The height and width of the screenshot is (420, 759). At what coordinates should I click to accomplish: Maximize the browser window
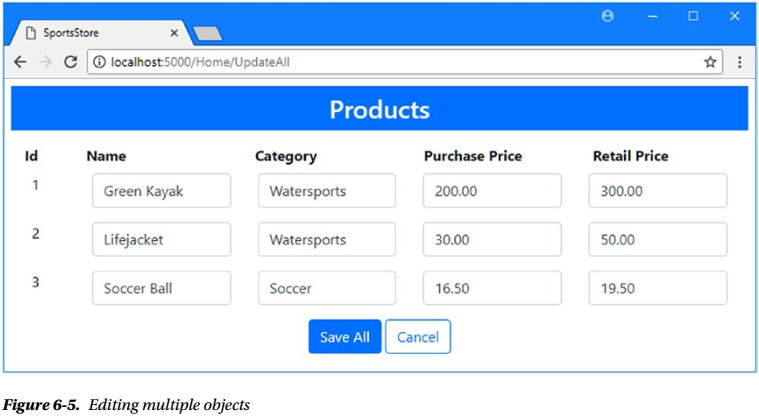(693, 16)
